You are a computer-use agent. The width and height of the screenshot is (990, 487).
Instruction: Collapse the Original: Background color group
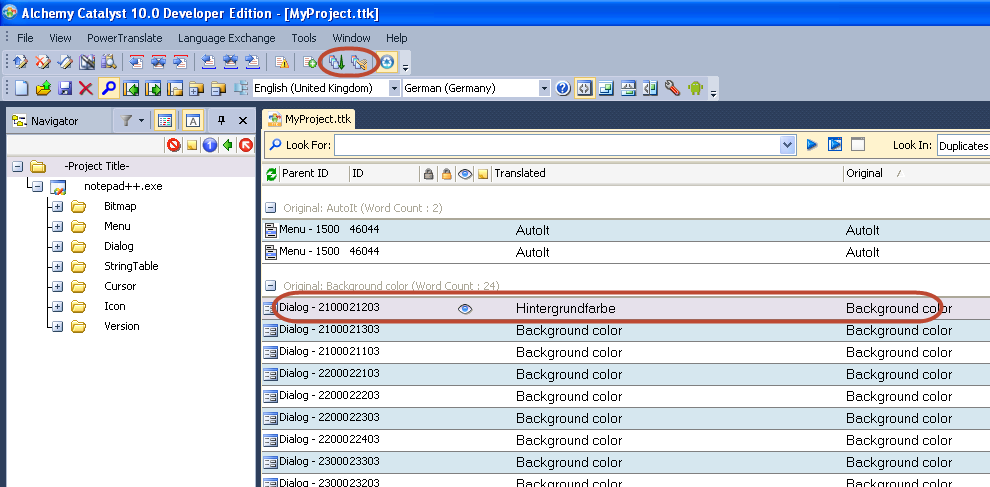(270, 286)
